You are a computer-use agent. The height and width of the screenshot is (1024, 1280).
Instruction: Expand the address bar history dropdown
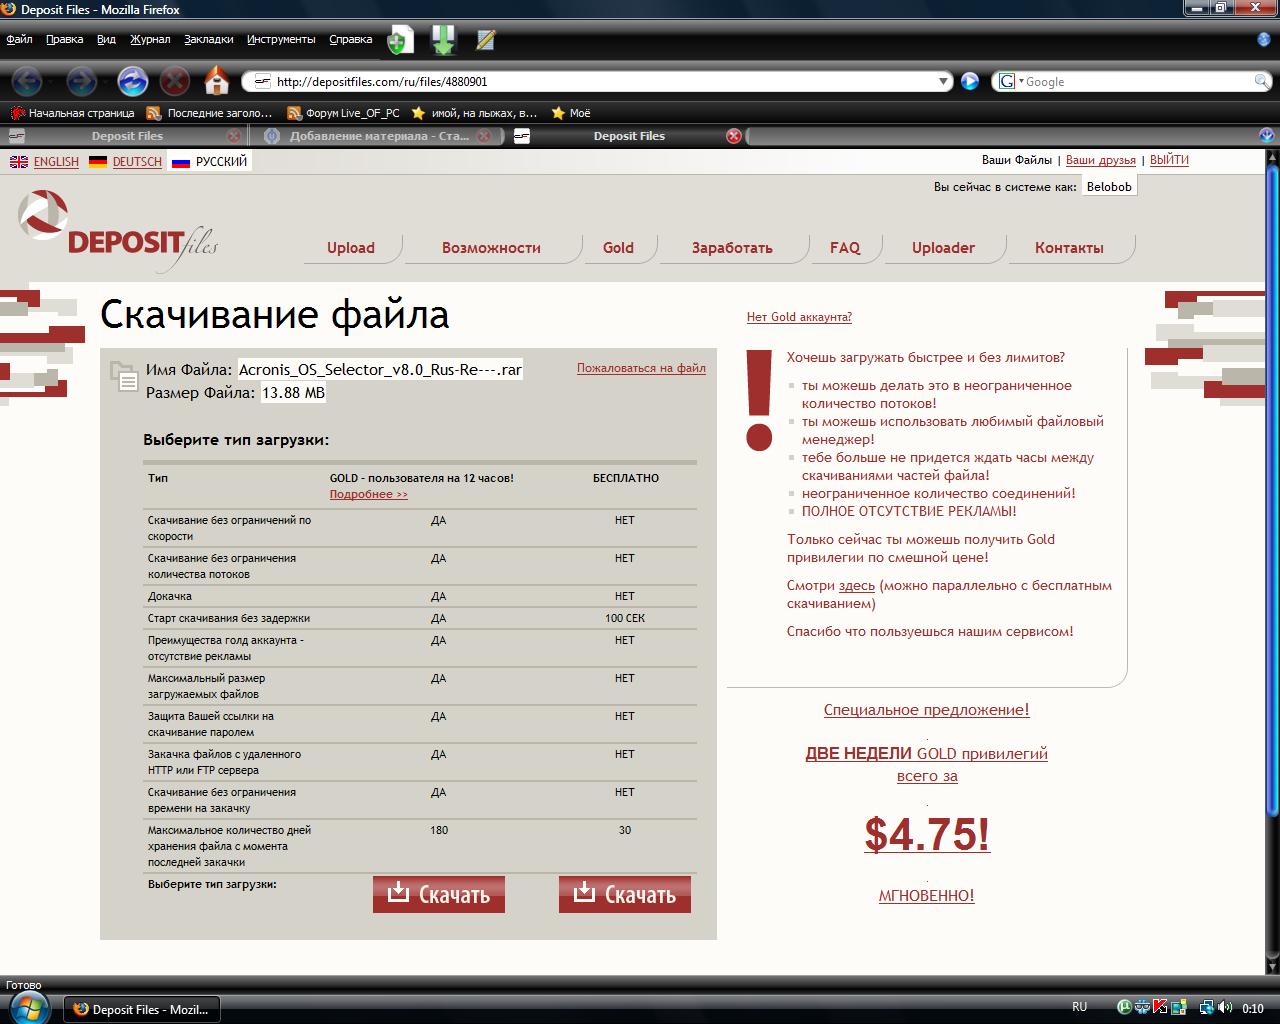click(943, 81)
